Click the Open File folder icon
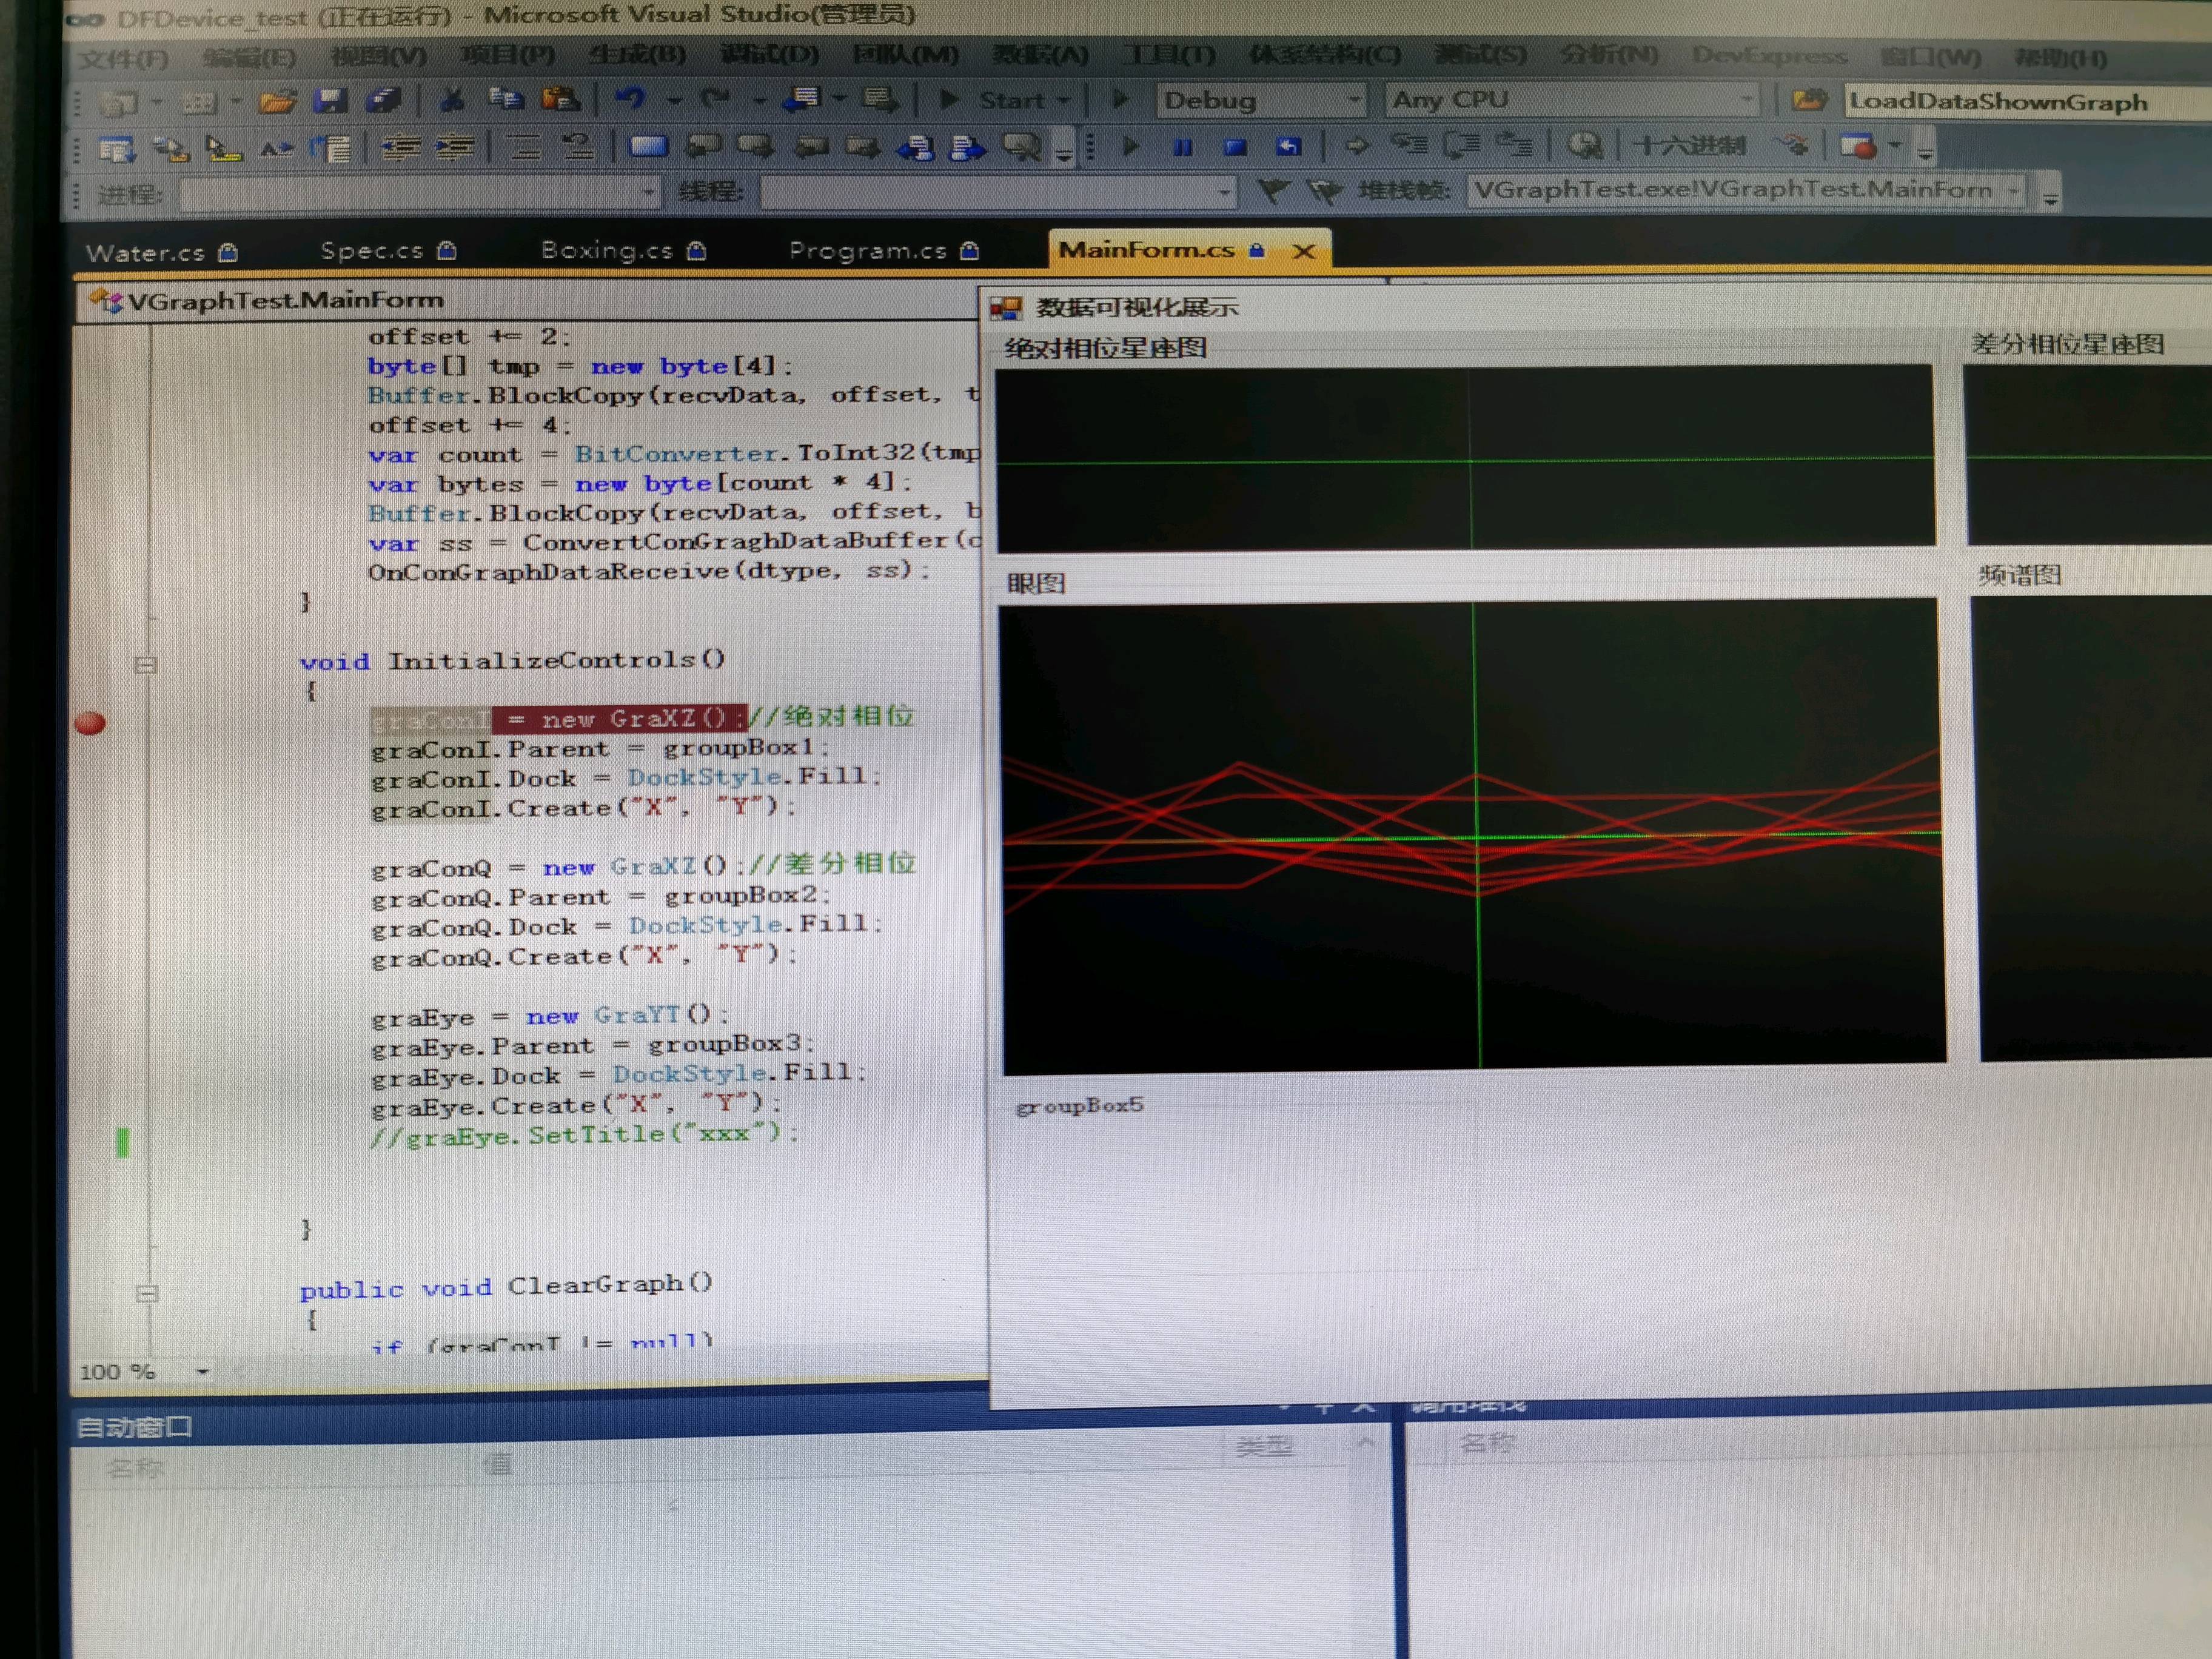Screen dimensions: 2212x1659 point(277,101)
